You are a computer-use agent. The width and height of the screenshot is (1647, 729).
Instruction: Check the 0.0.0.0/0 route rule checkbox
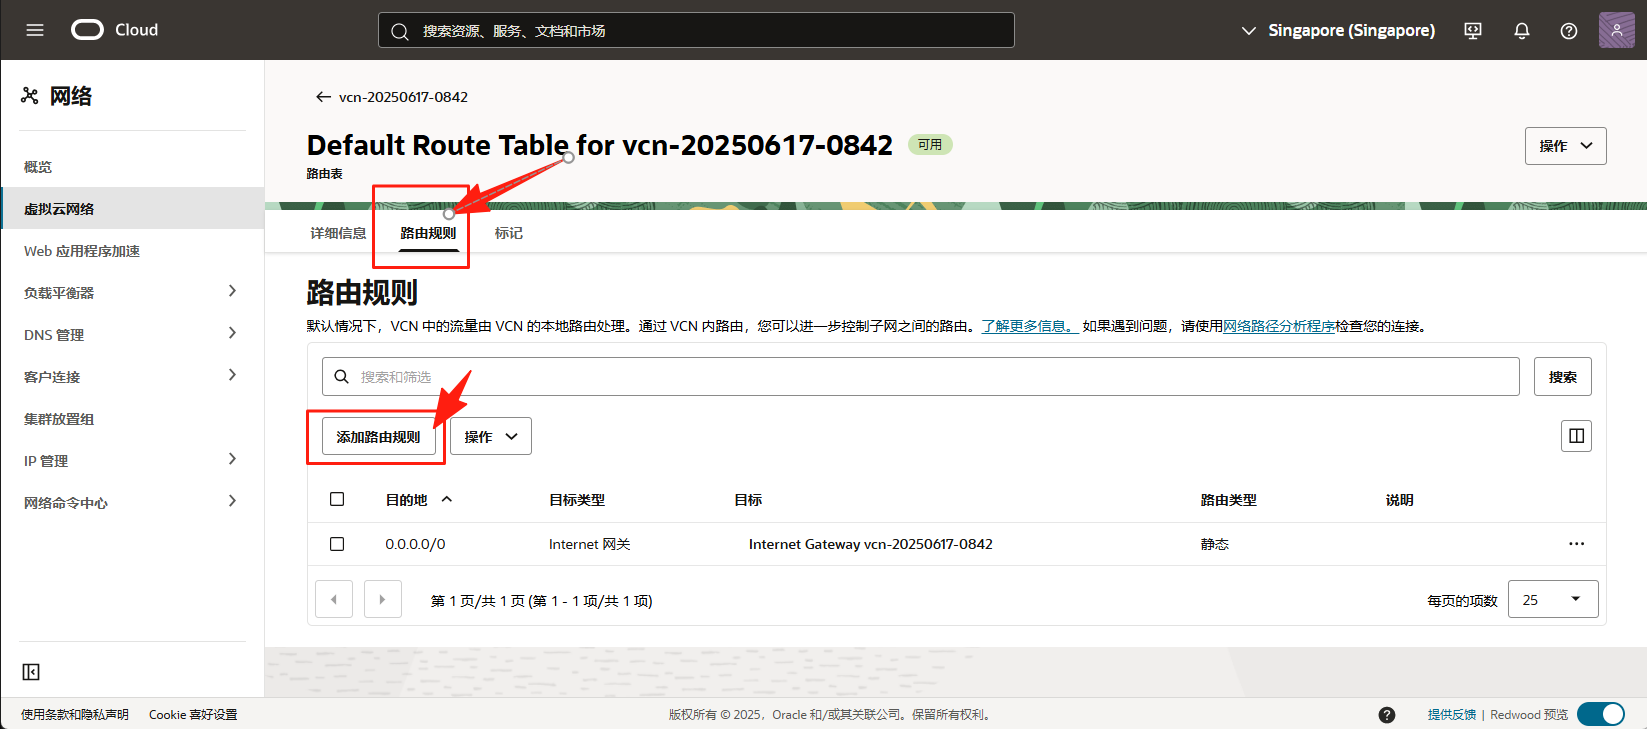(337, 544)
